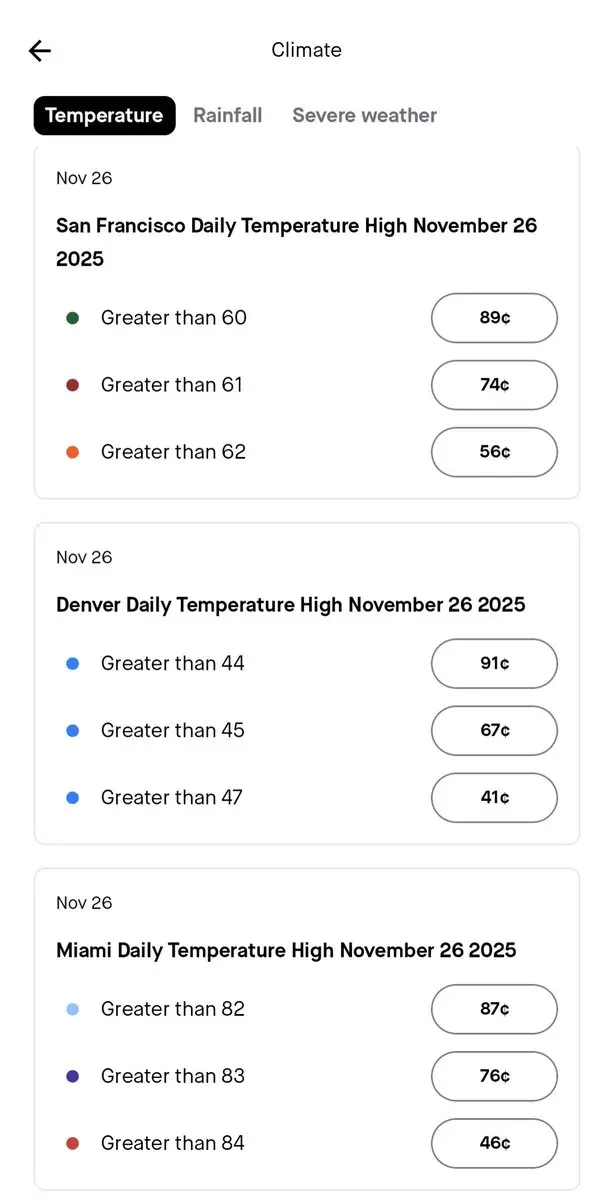Choose the 56¢ price for Greater than 62
Viewport: 614px width, 1200px height.
[x=494, y=452]
